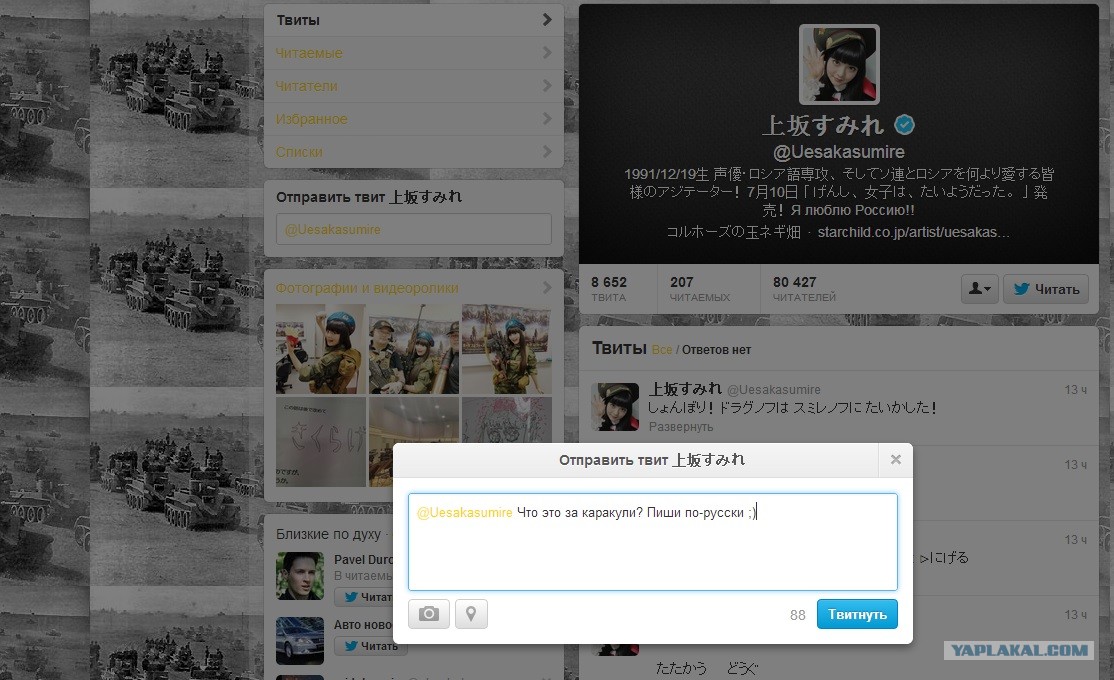
Task: Follow with the Читать button on profile
Action: point(1046,288)
